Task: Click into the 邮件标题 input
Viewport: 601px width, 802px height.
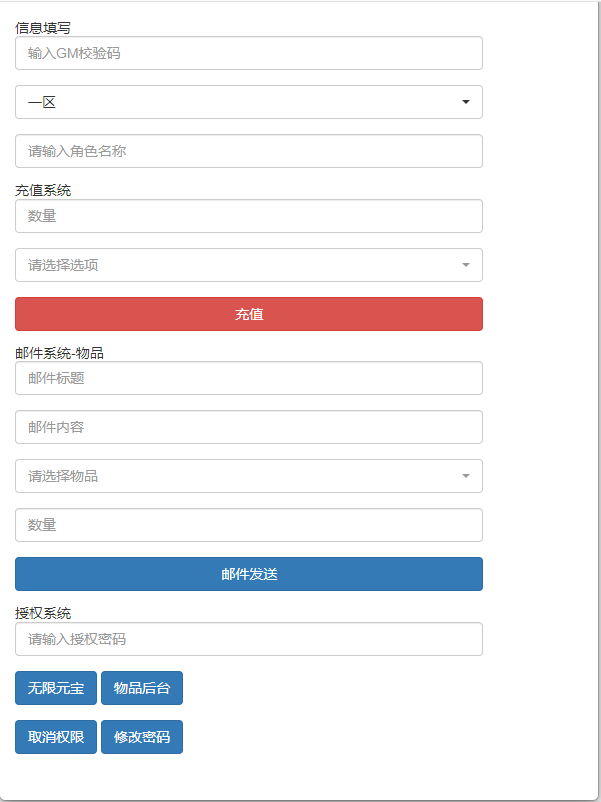Action: 248,378
